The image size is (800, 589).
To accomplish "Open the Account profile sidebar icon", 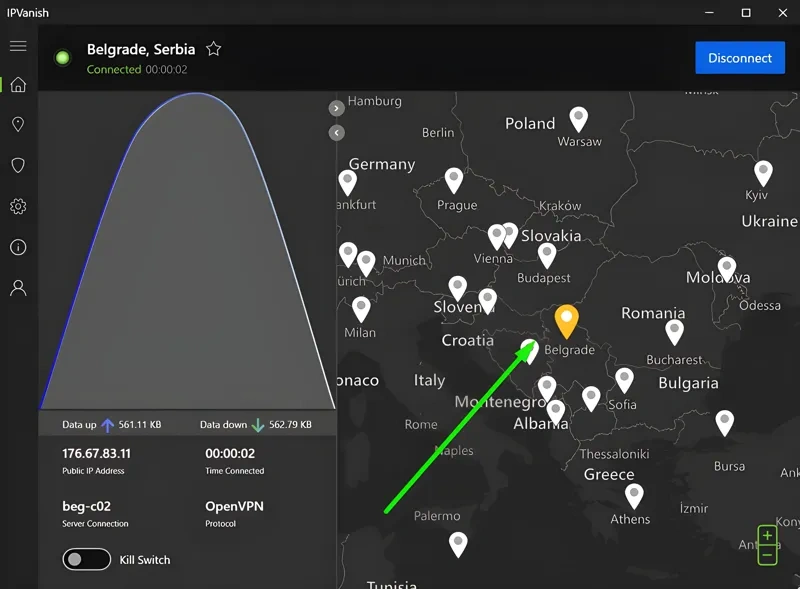I will [18, 288].
